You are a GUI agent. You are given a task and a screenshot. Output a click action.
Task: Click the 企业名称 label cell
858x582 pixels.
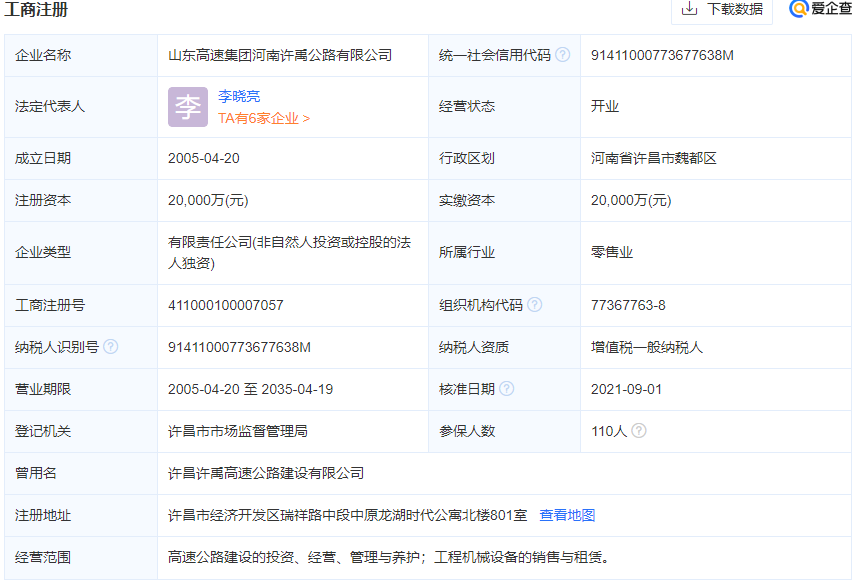pos(81,55)
